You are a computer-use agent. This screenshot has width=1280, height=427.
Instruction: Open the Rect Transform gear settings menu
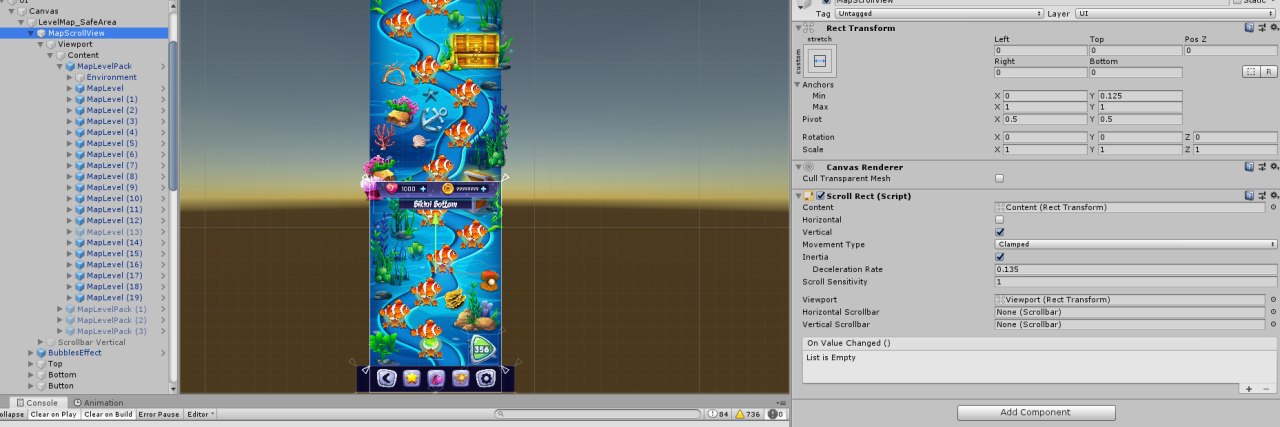click(1273, 28)
